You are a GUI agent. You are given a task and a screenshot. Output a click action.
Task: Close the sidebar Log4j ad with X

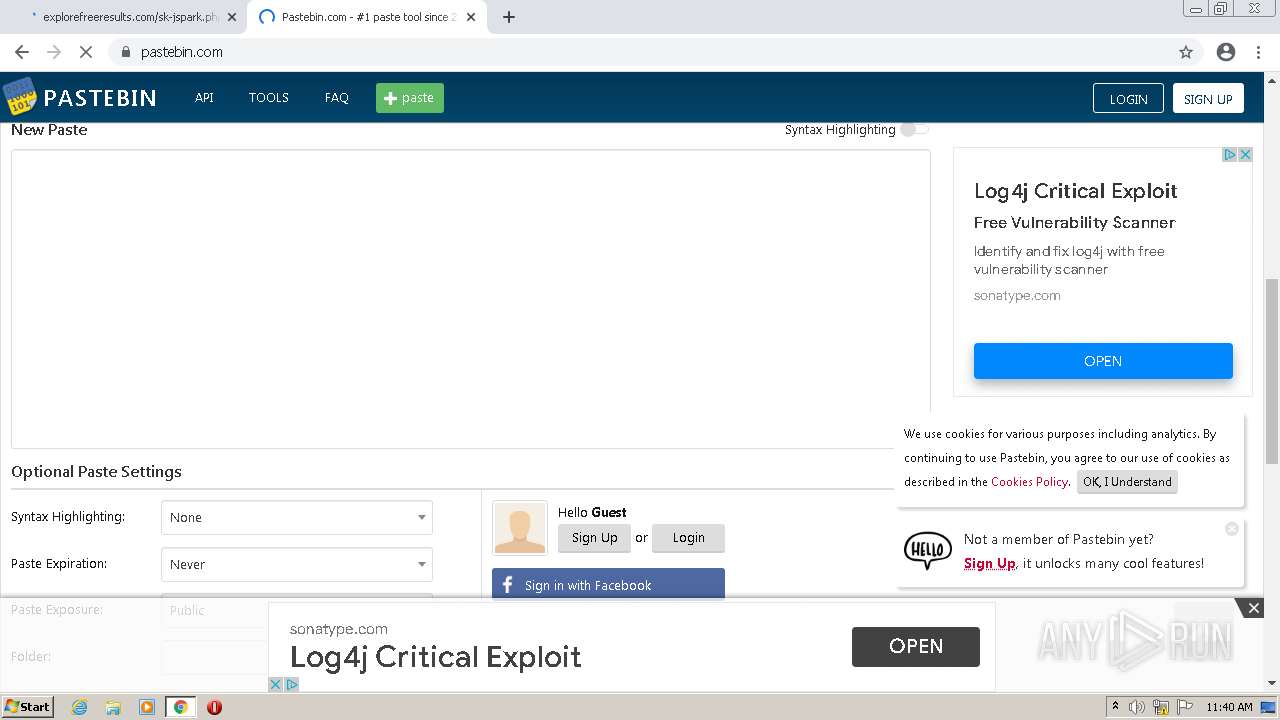pyautogui.click(x=1245, y=154)
